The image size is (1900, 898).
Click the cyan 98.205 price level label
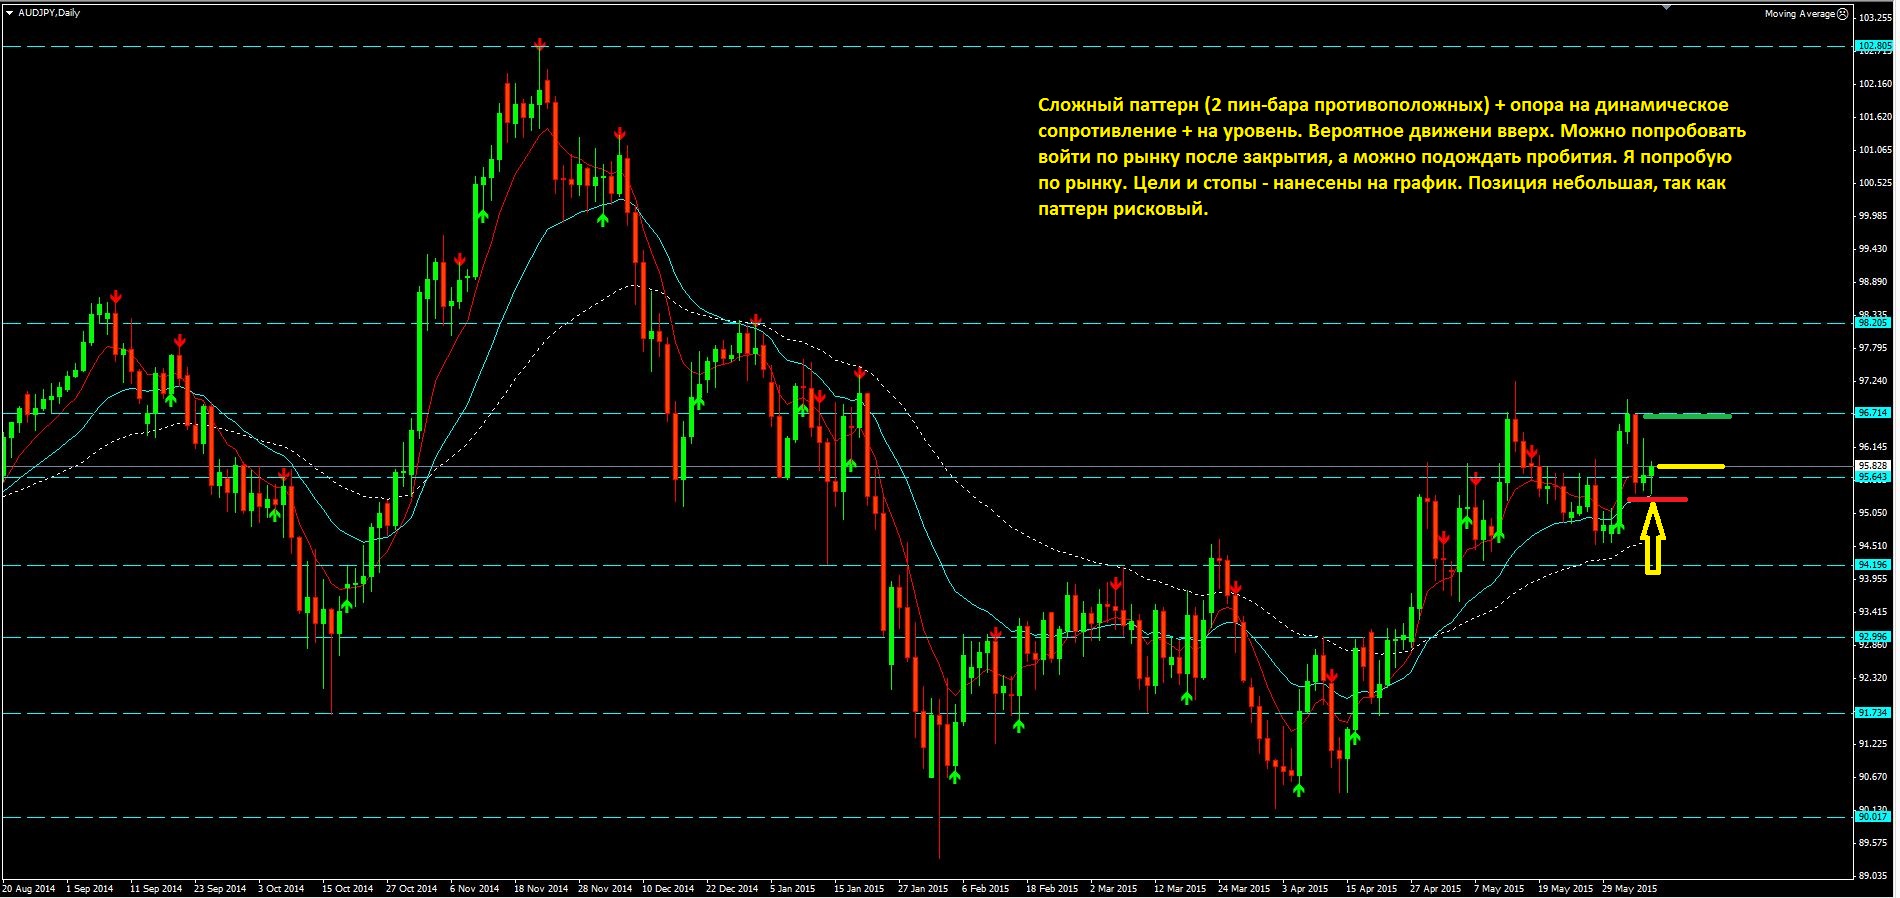tap(1874, 323)
